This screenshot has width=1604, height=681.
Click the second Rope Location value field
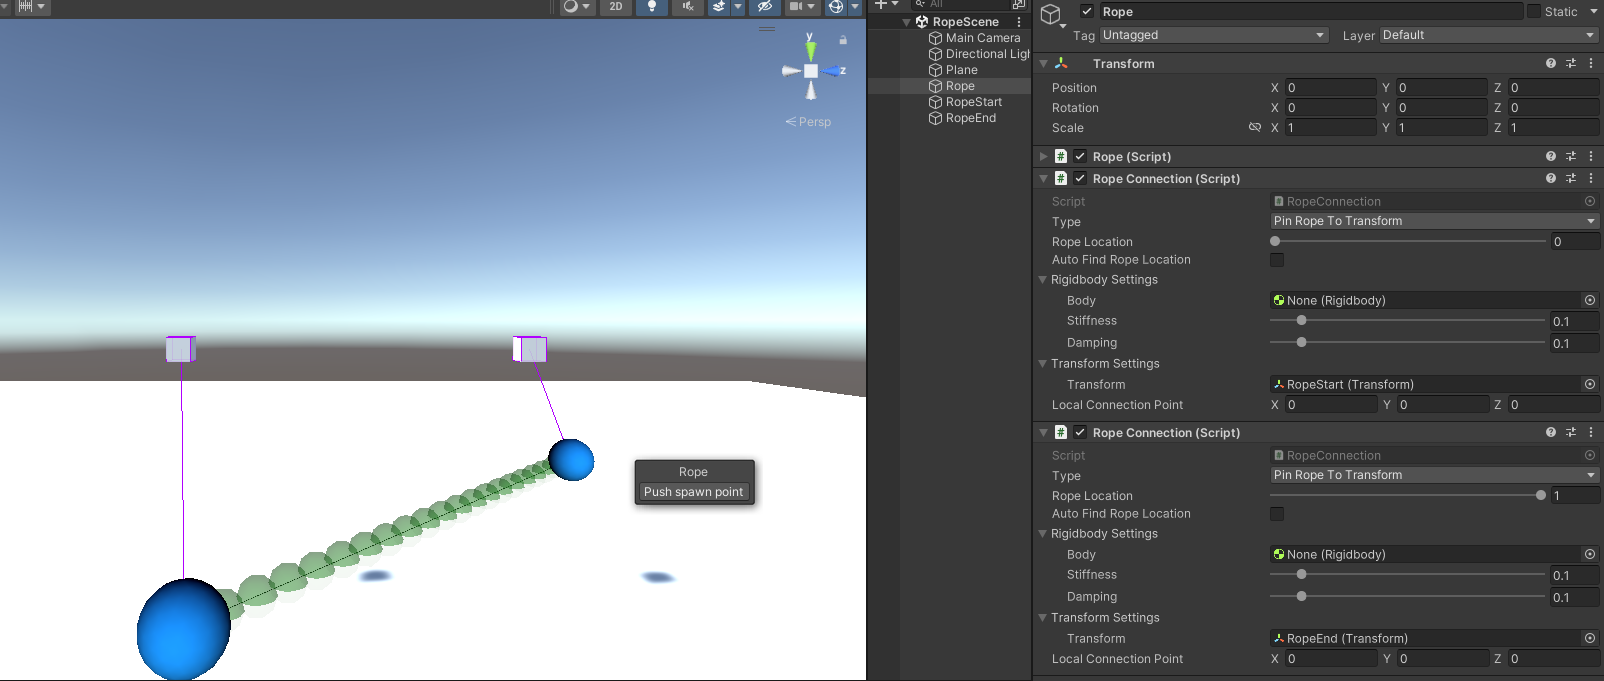pyautogui.click(x=1575, y=496)
